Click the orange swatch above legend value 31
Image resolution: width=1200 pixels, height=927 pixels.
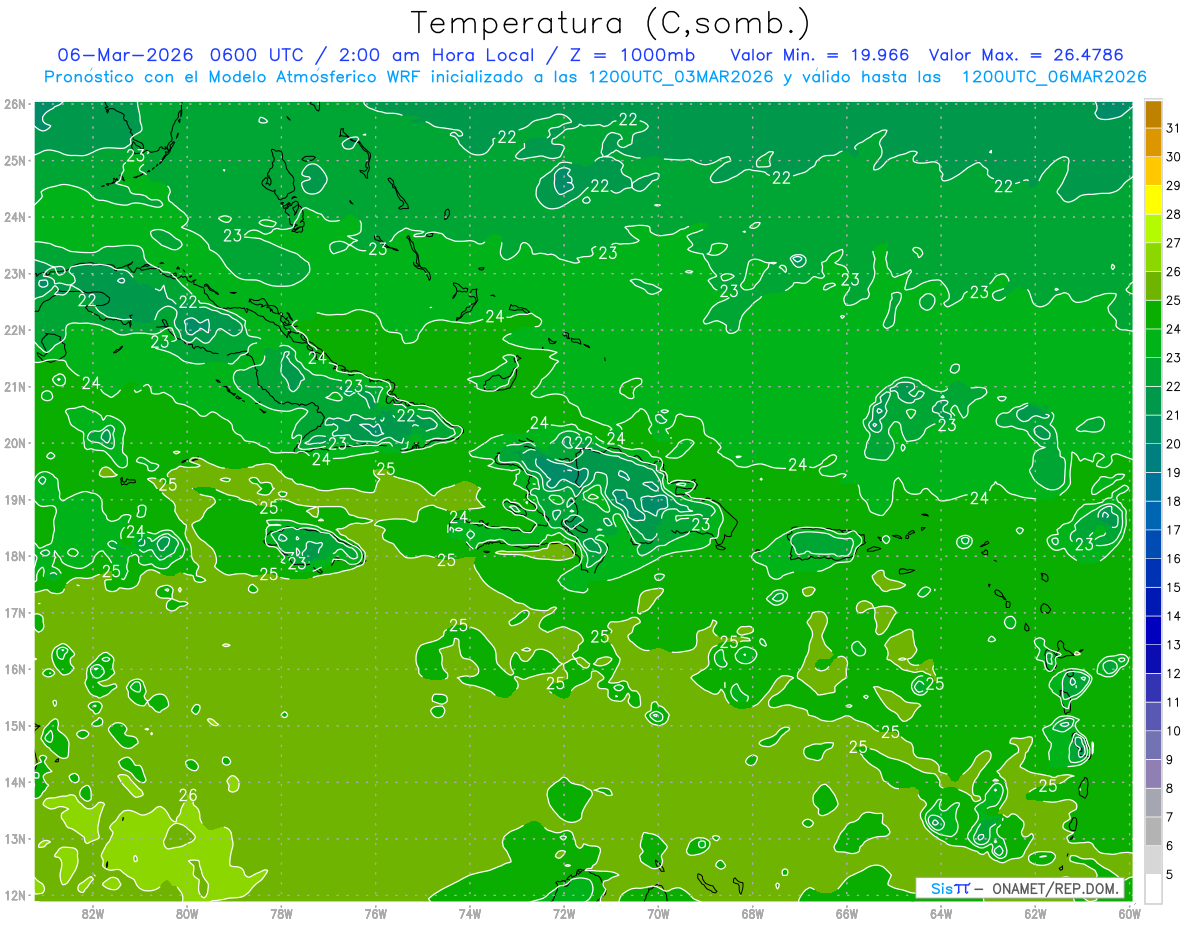[1153, 113]
